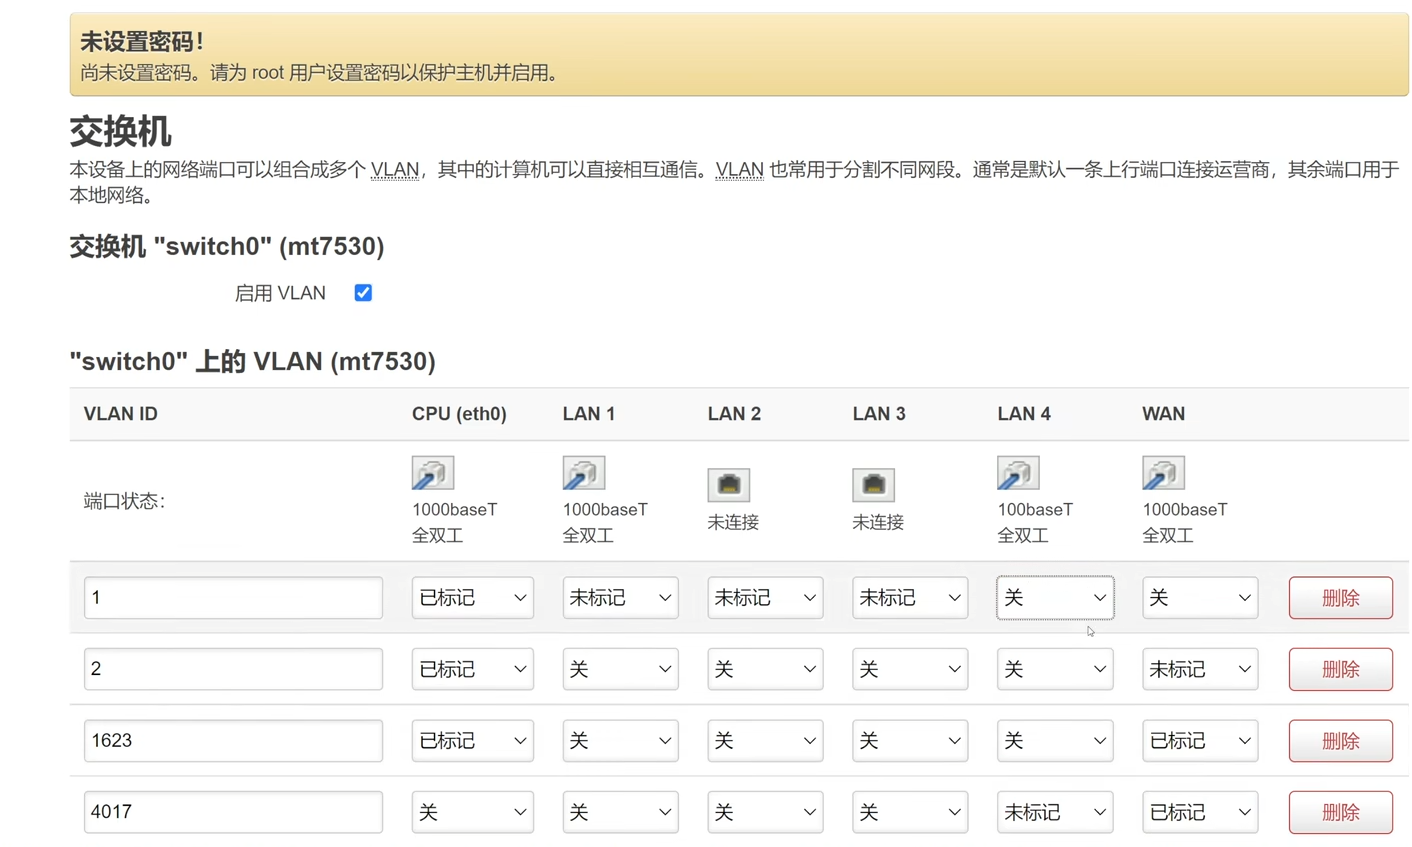Click the CPU (eth0) port status icon
Viewport: 1412px width, 847px height.
(433, 473)
